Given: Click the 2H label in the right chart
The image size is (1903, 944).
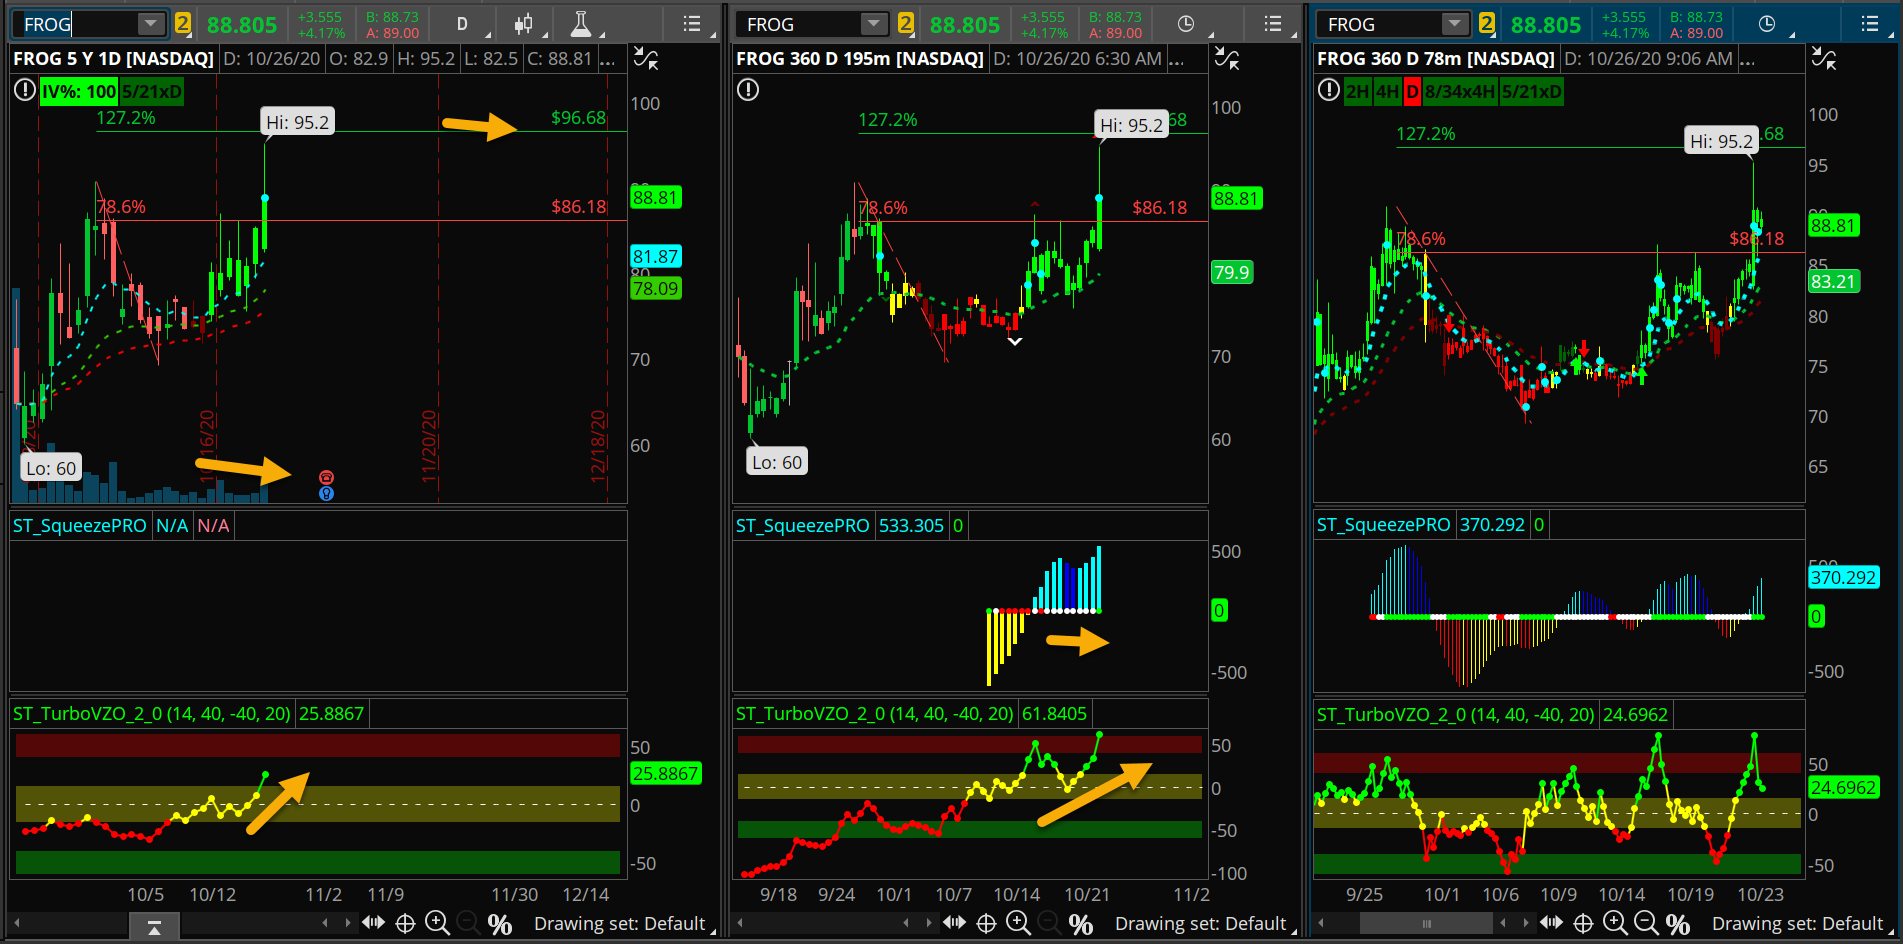Looking at the screenshot, I should (1357, 92).
